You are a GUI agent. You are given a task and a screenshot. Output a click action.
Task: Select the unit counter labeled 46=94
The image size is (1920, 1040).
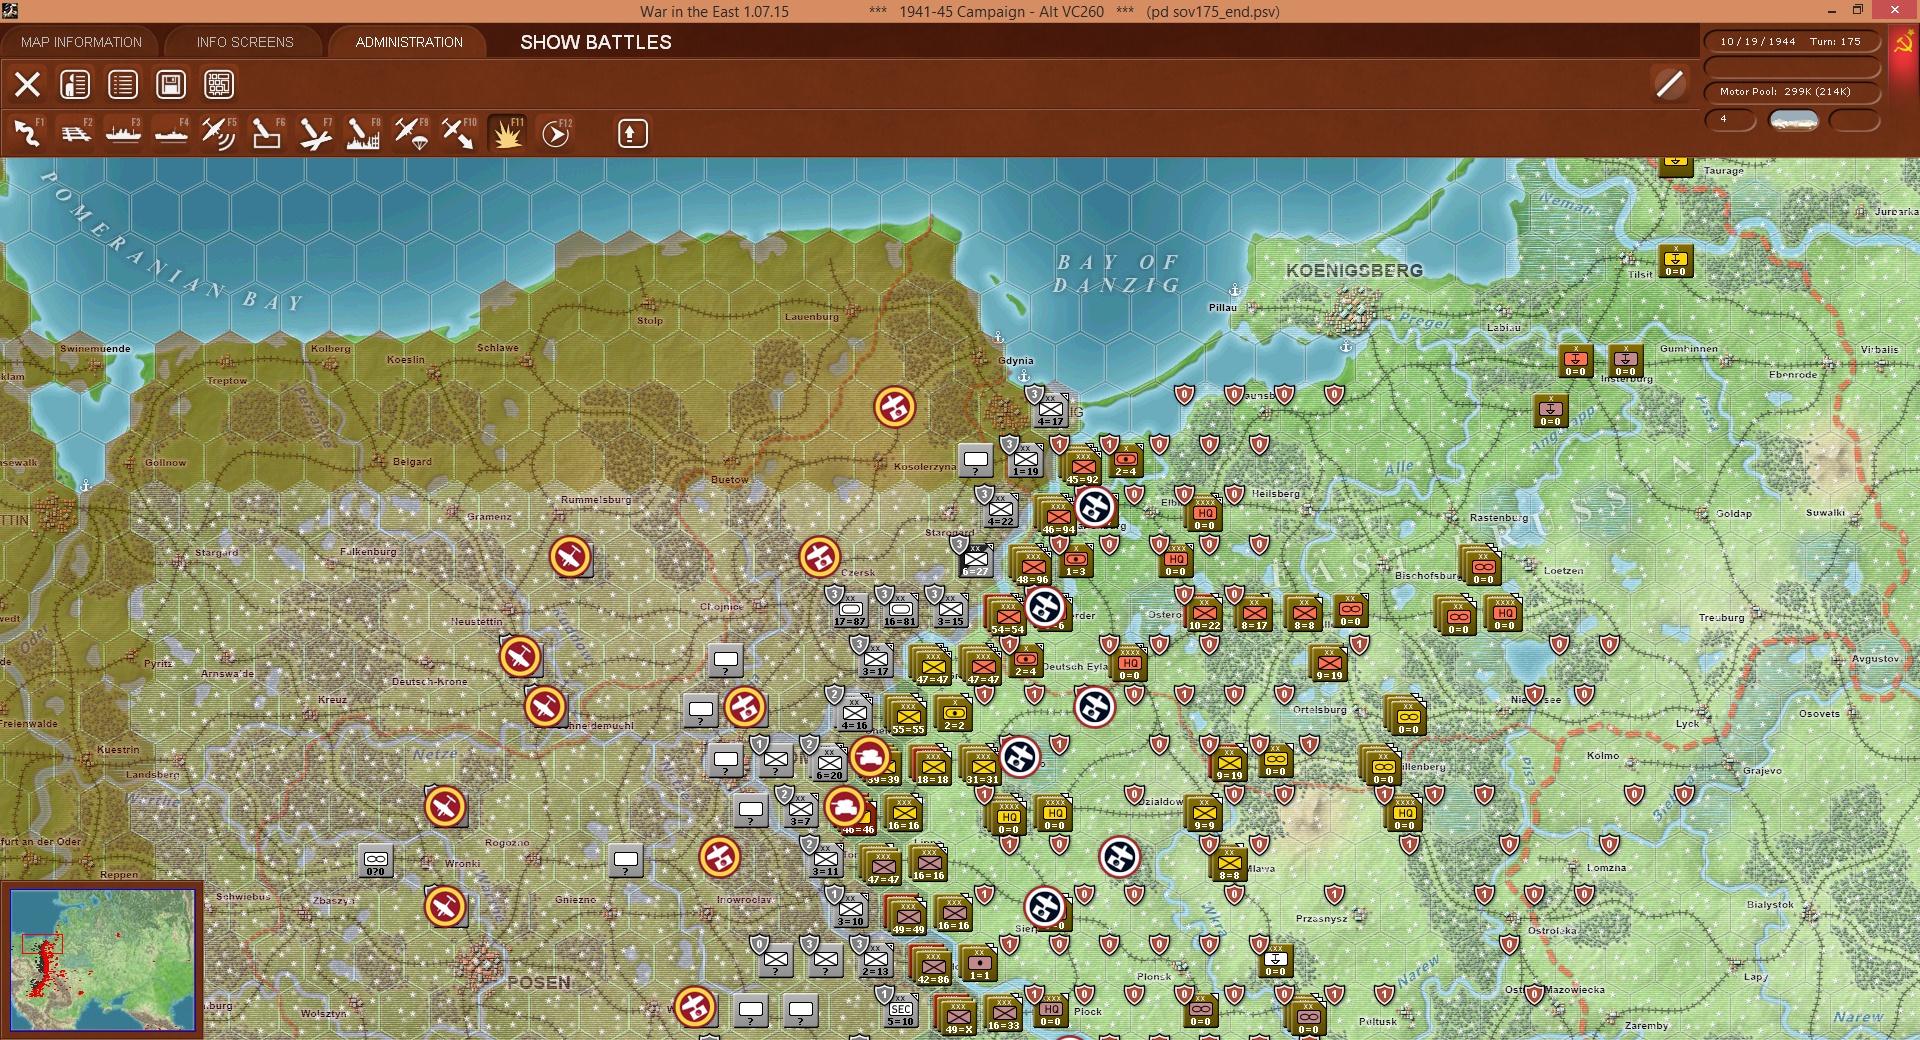tap(1058, 517)
